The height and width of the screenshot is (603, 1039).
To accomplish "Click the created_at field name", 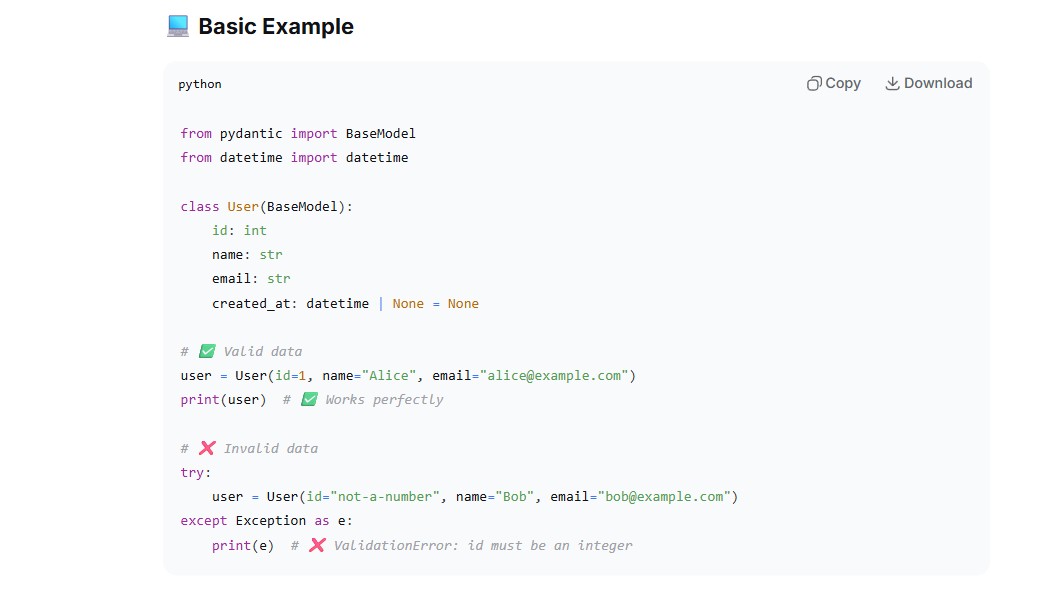I will point(251,303).
